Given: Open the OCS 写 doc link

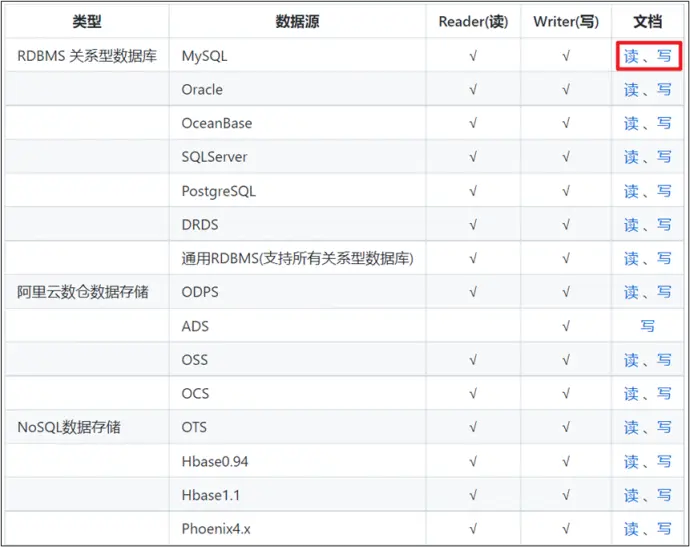Looking at the screenshot, I should [664, 393].
